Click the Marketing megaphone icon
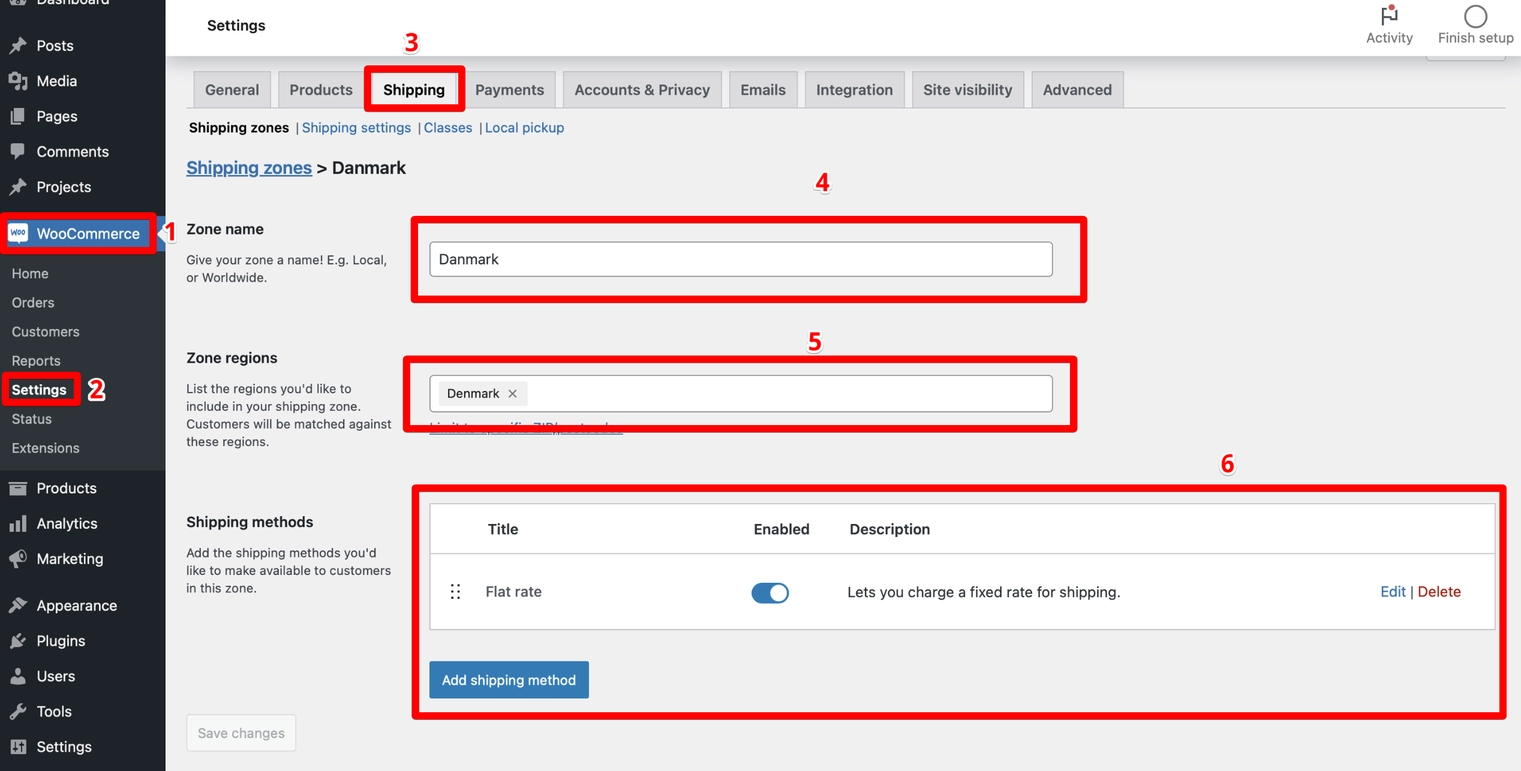The image size is (1521, 771). coord(17,559)
